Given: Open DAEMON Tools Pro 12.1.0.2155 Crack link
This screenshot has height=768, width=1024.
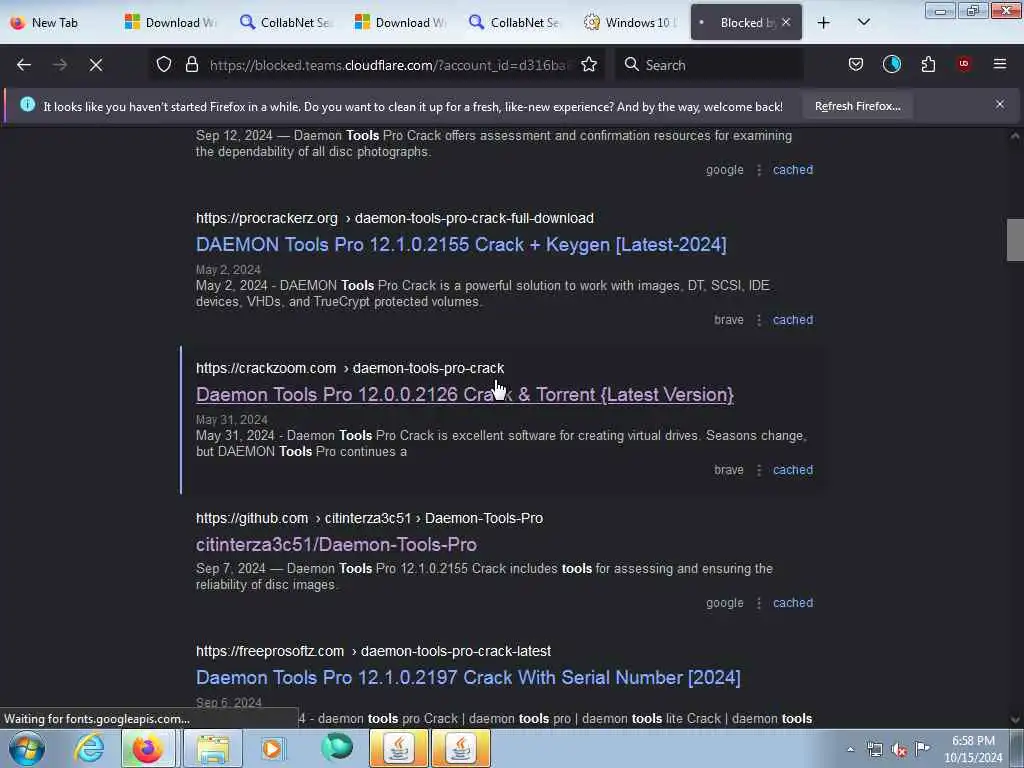Looking at the screenshot, I should pos(461,245).
